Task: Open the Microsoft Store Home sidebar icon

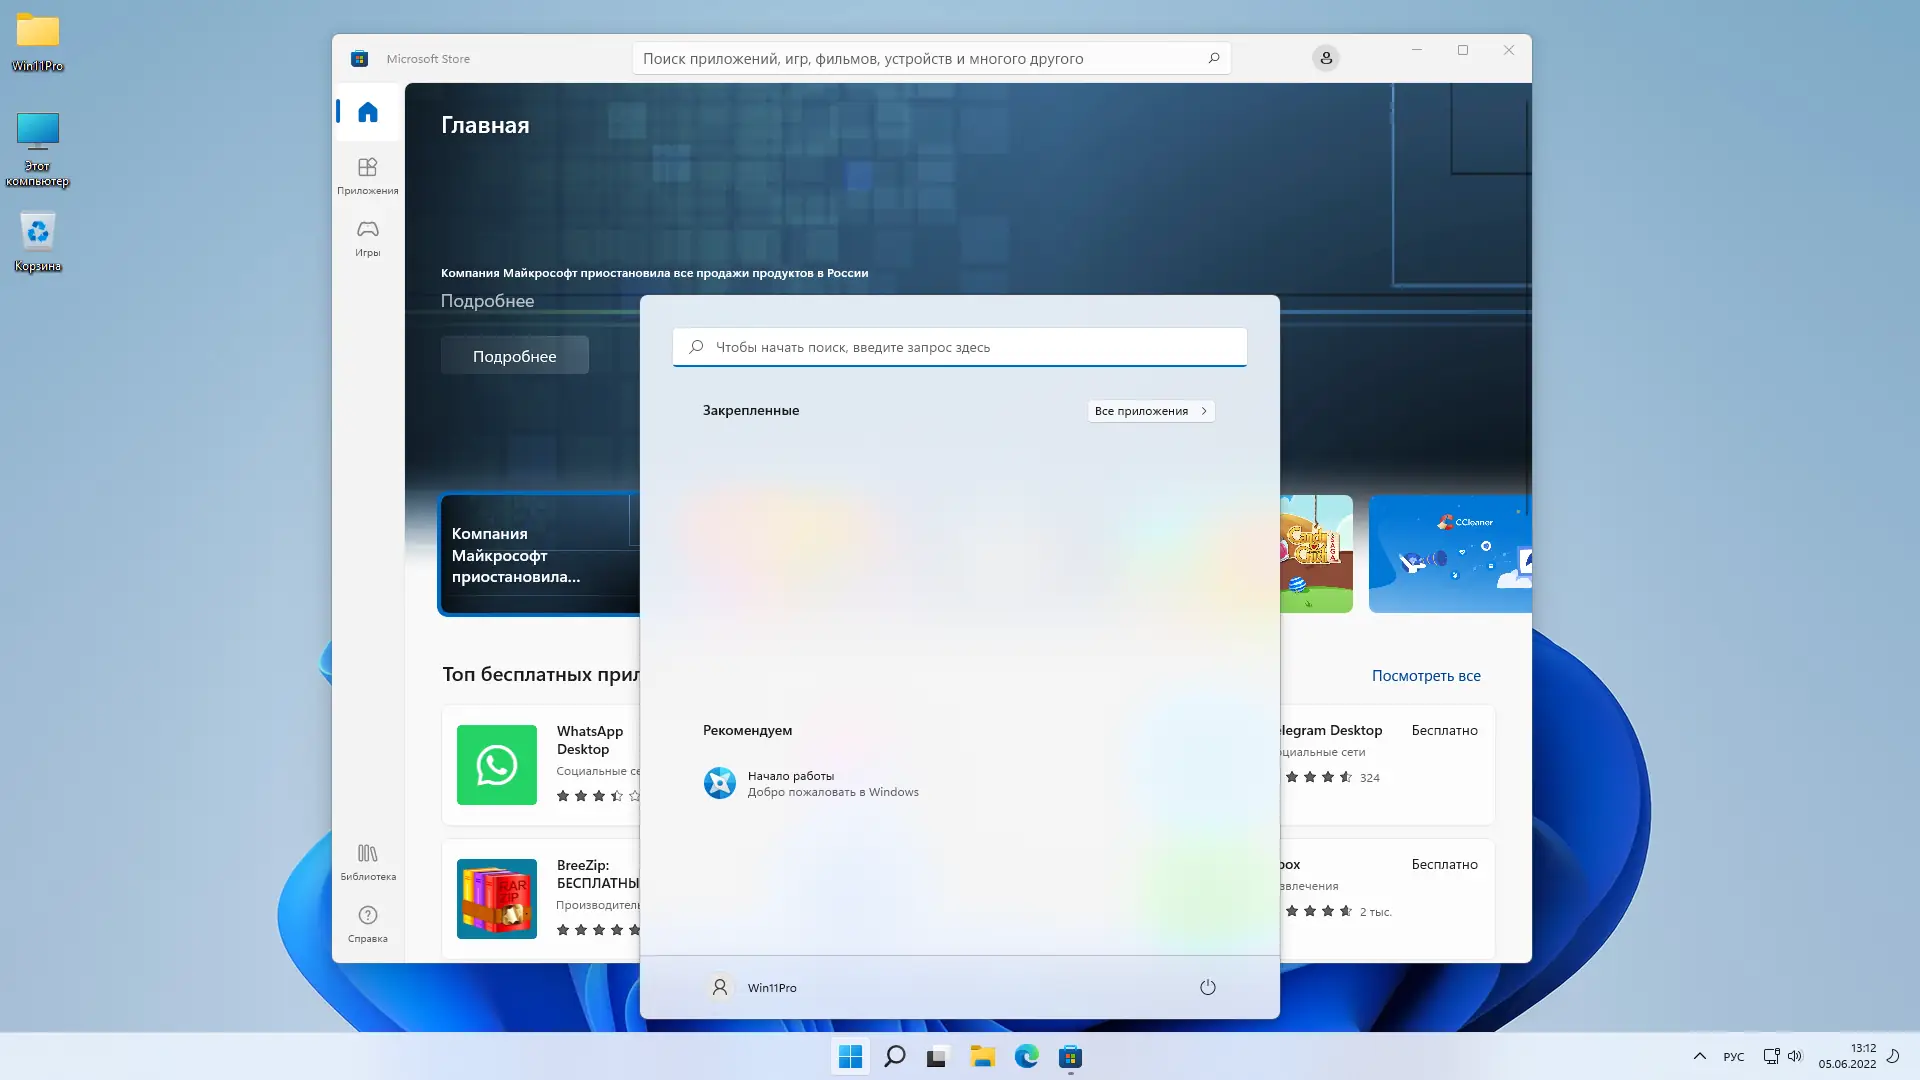Action: tap(368, 112)
